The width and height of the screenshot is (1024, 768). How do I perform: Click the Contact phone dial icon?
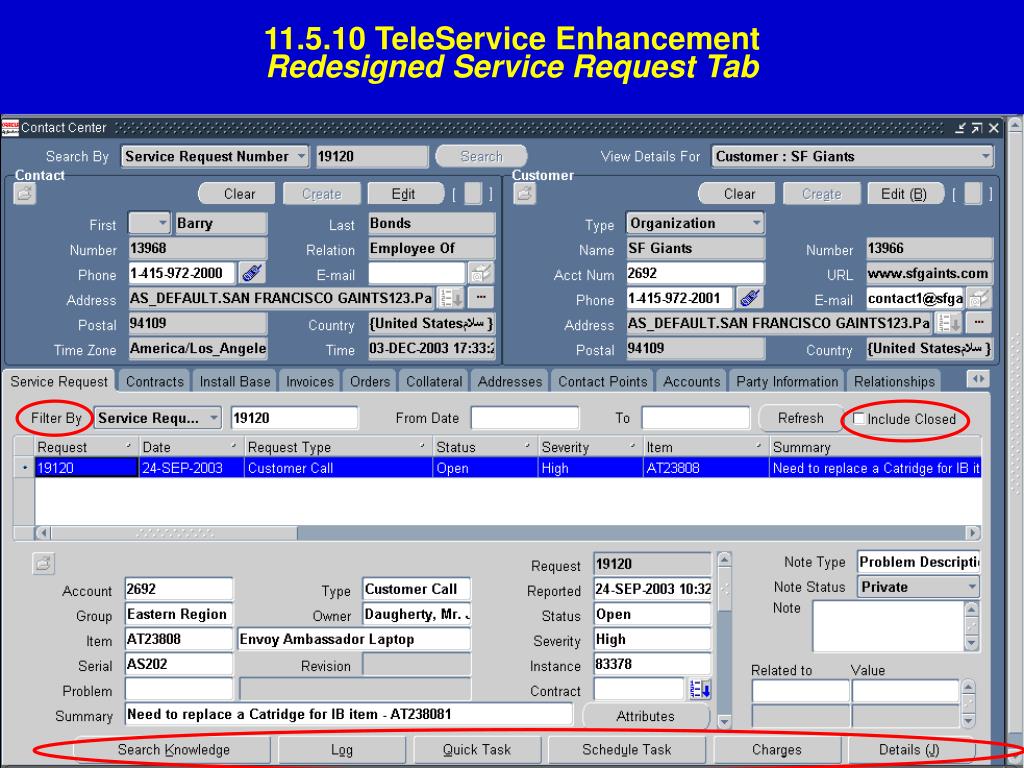252,273
